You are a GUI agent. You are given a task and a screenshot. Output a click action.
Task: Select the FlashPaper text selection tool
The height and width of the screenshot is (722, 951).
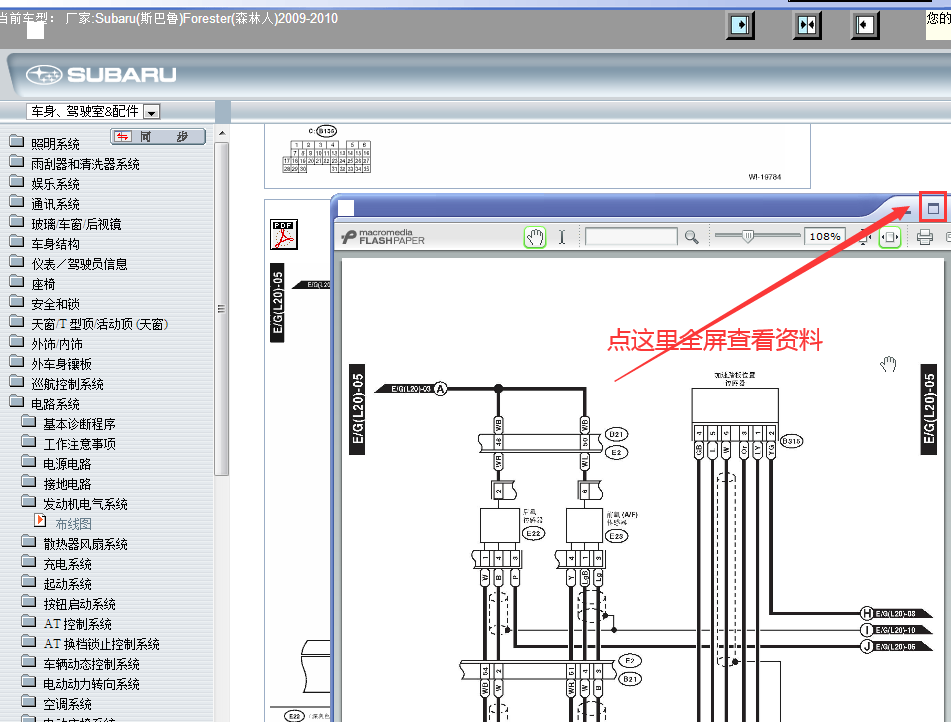tap(562, 237)
